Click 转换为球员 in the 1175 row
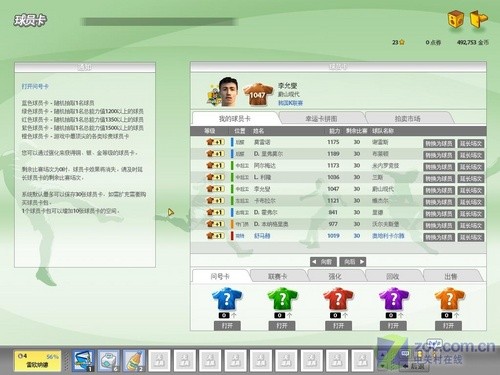500x375 pixels. tap(439, 144)
